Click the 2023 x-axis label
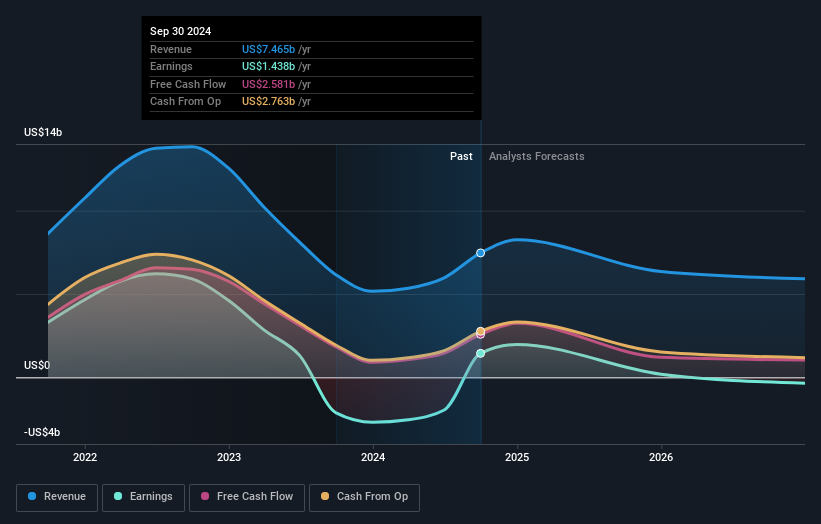The height and width of the screenshot is (524, 821). tap(229, 457)
